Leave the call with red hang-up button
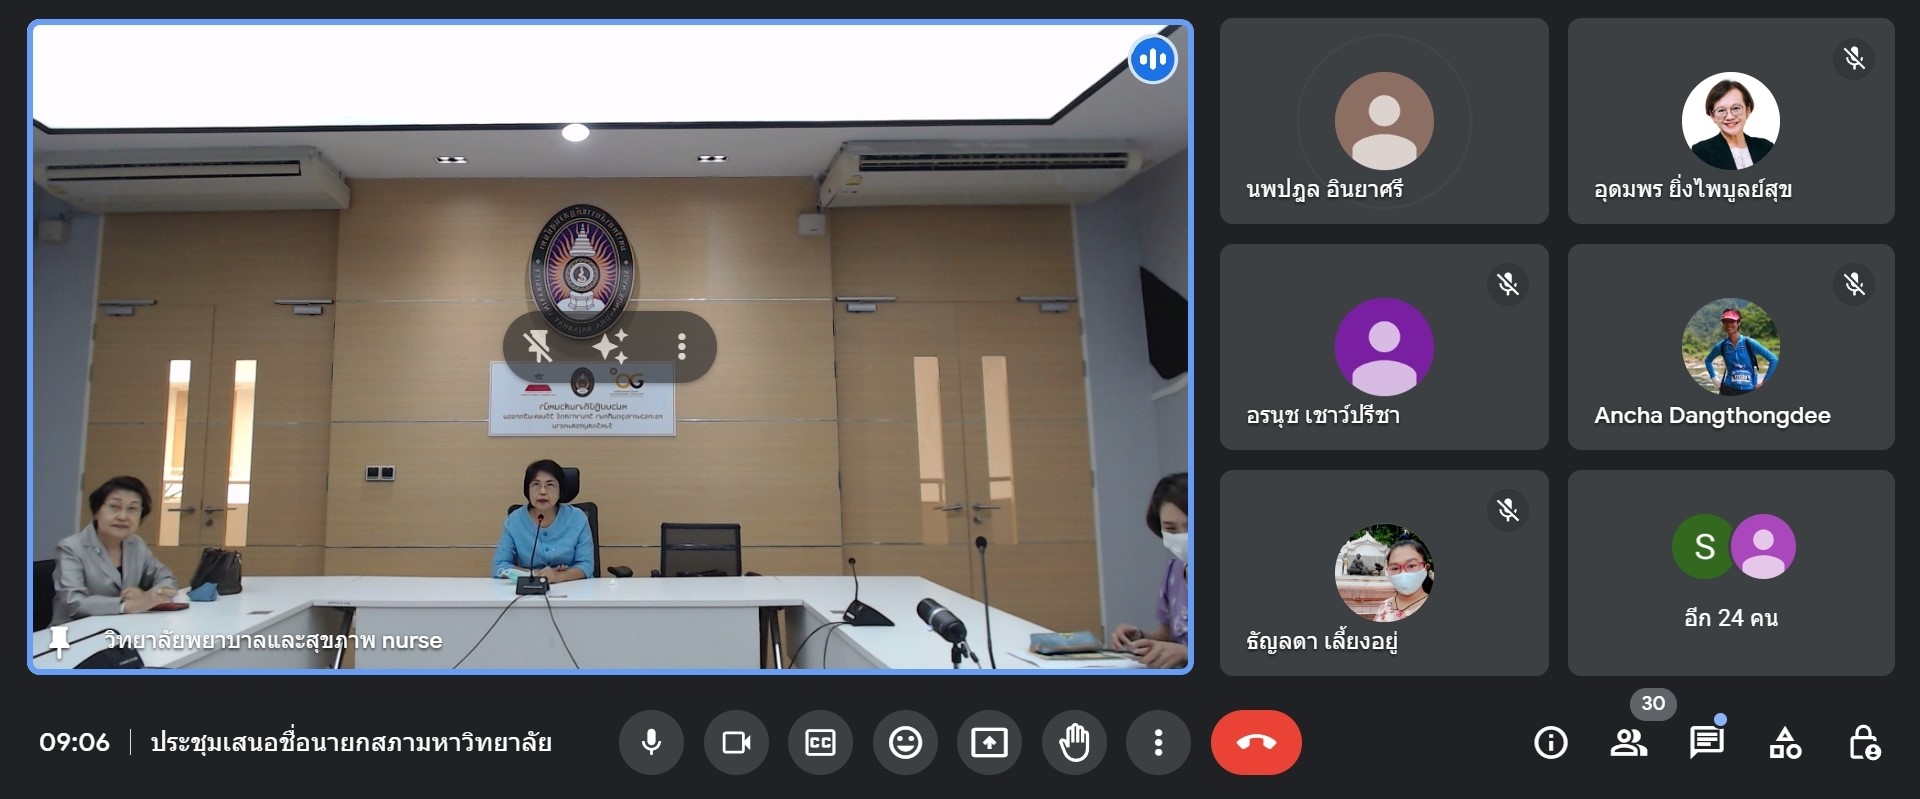The height and width of the screenshot is (799, 1920). (x=1256, y=742)
